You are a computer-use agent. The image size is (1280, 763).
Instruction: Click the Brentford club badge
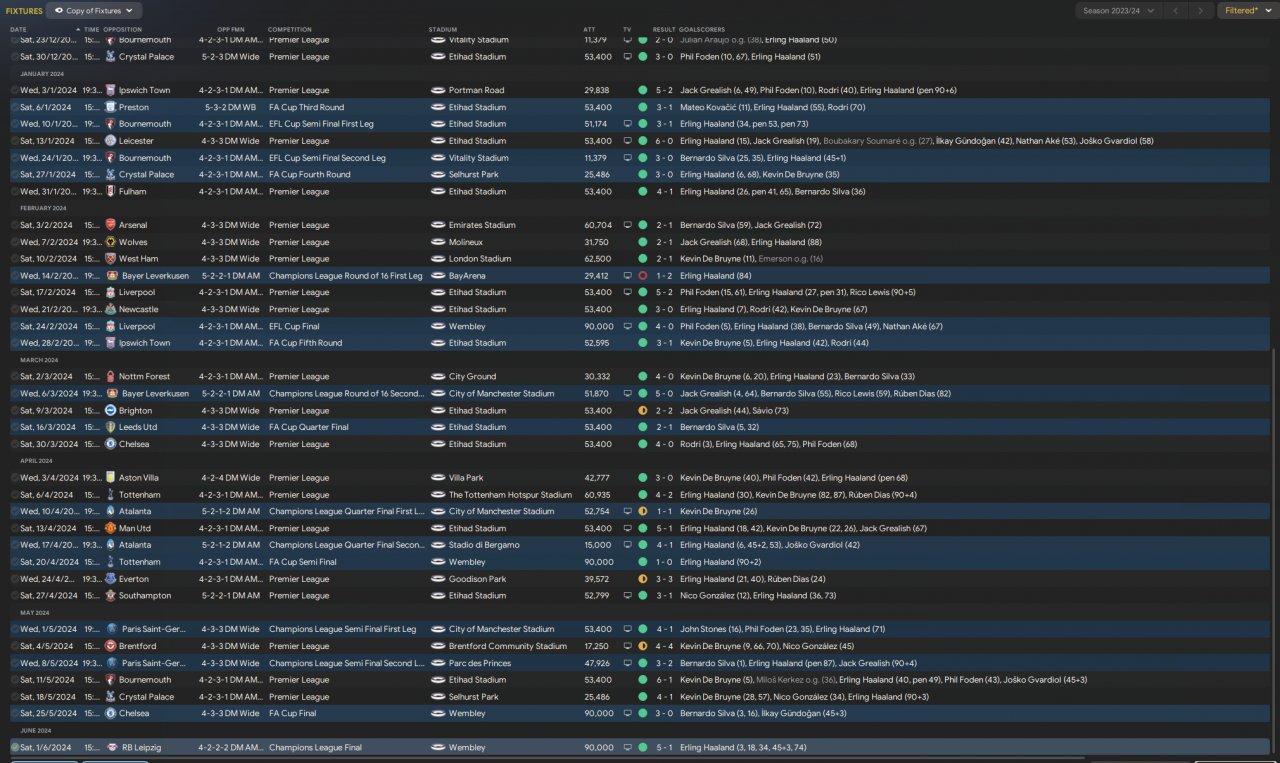(x=110, y=646)
